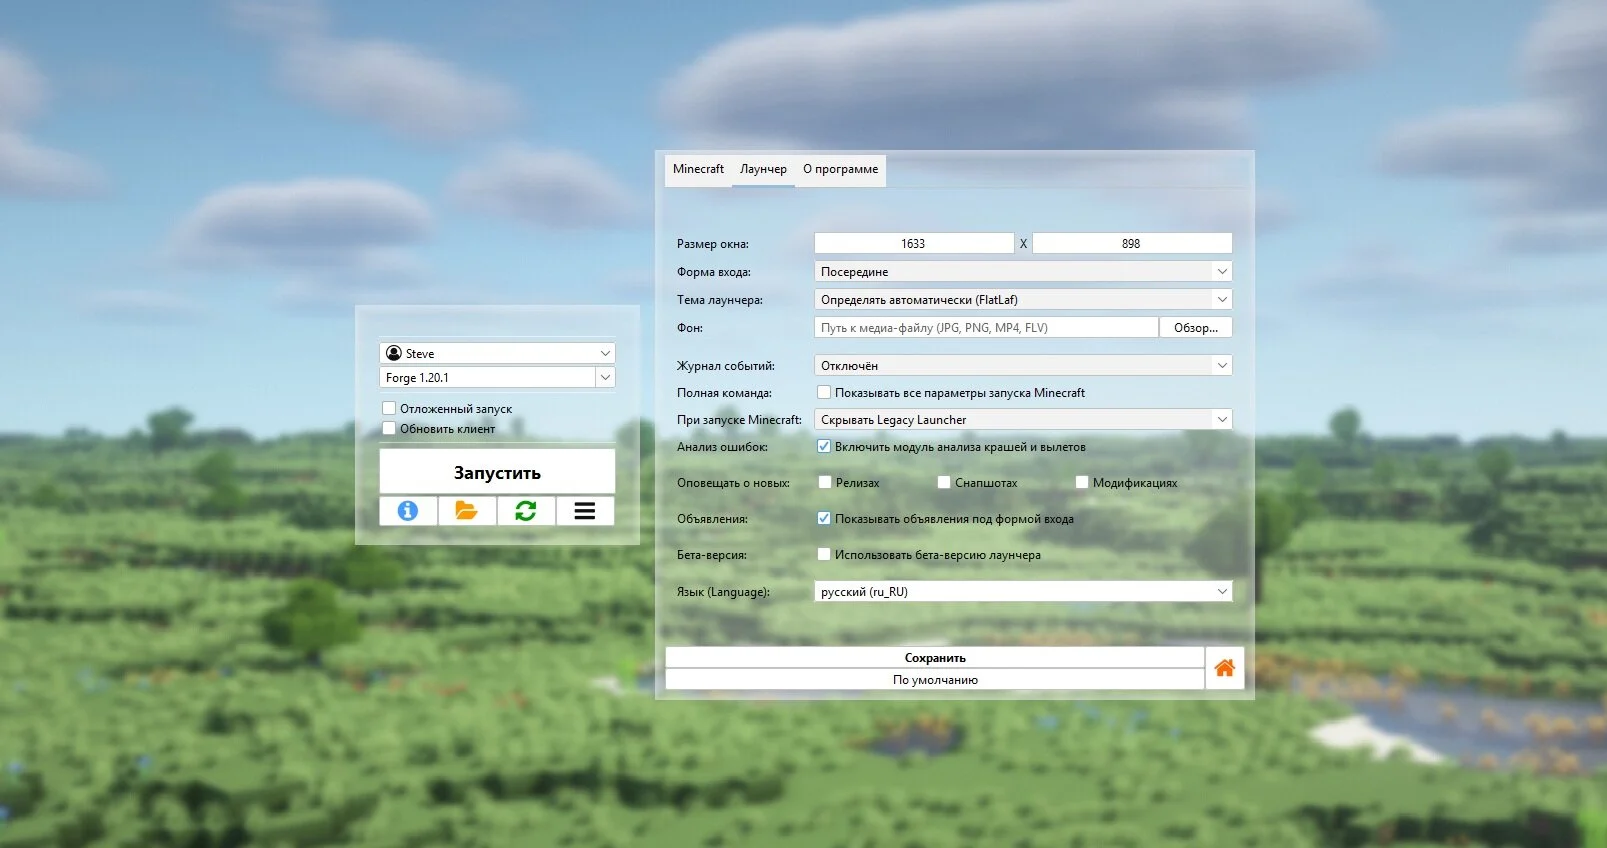This screenshot has width=1607, height=848.
Task: Open the game folder icon
Action: (x=466, y=511)
